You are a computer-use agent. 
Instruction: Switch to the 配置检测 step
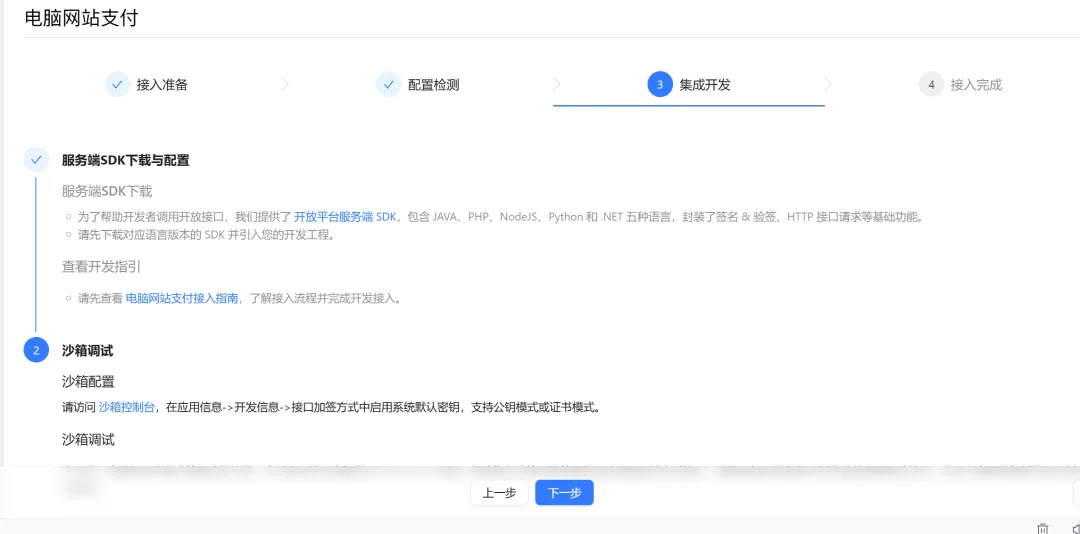click(x=433, y=85)
